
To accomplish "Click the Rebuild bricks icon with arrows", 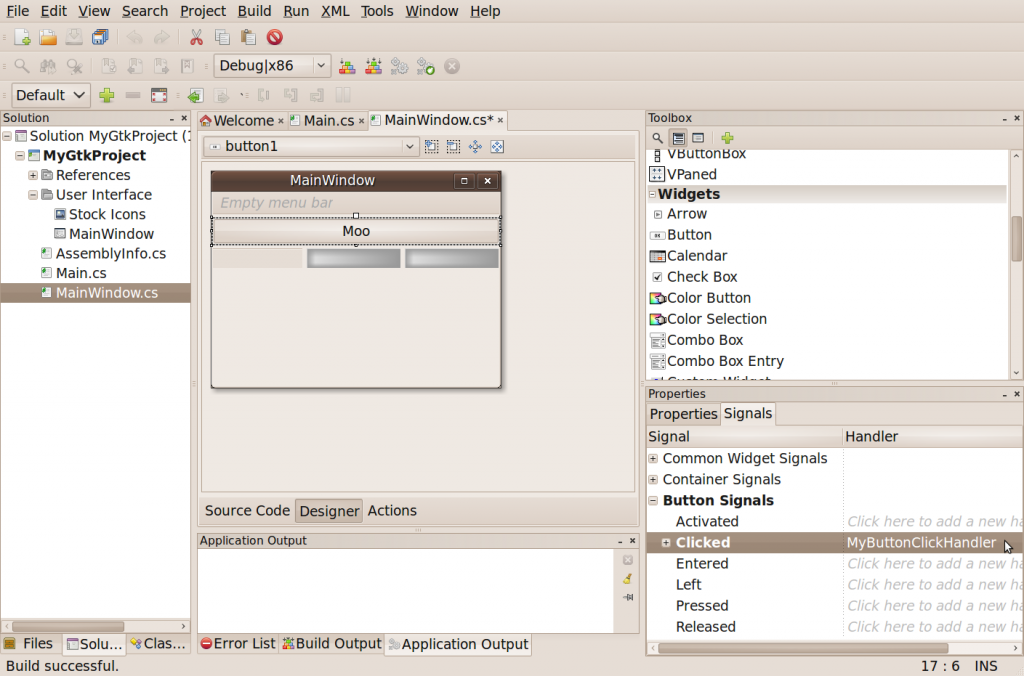I will [x=374, y=66].
